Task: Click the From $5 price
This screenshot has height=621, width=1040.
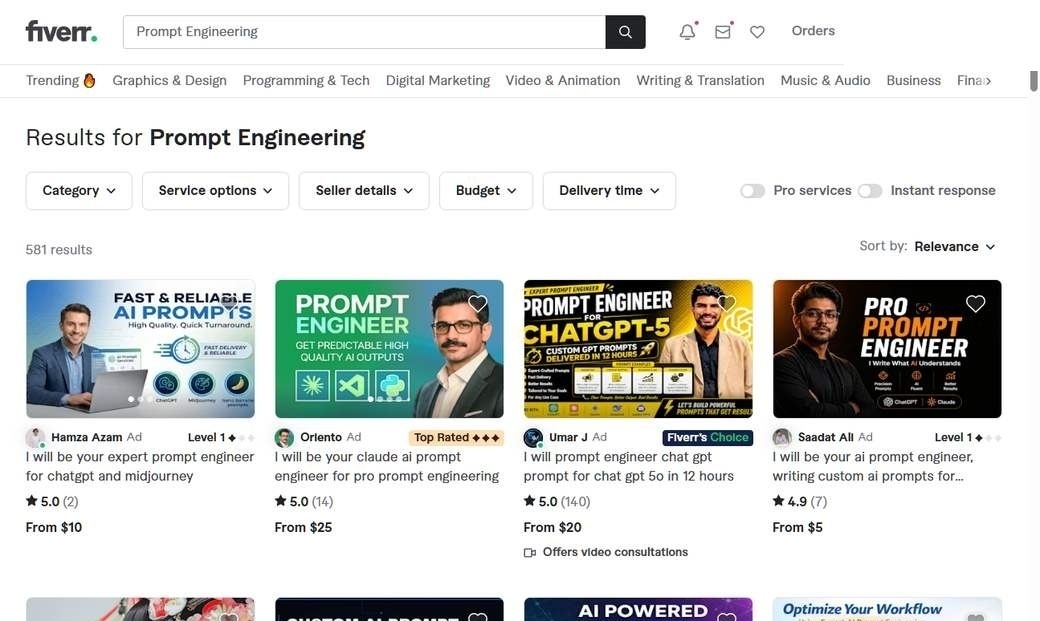Action: tap(797, 527)
